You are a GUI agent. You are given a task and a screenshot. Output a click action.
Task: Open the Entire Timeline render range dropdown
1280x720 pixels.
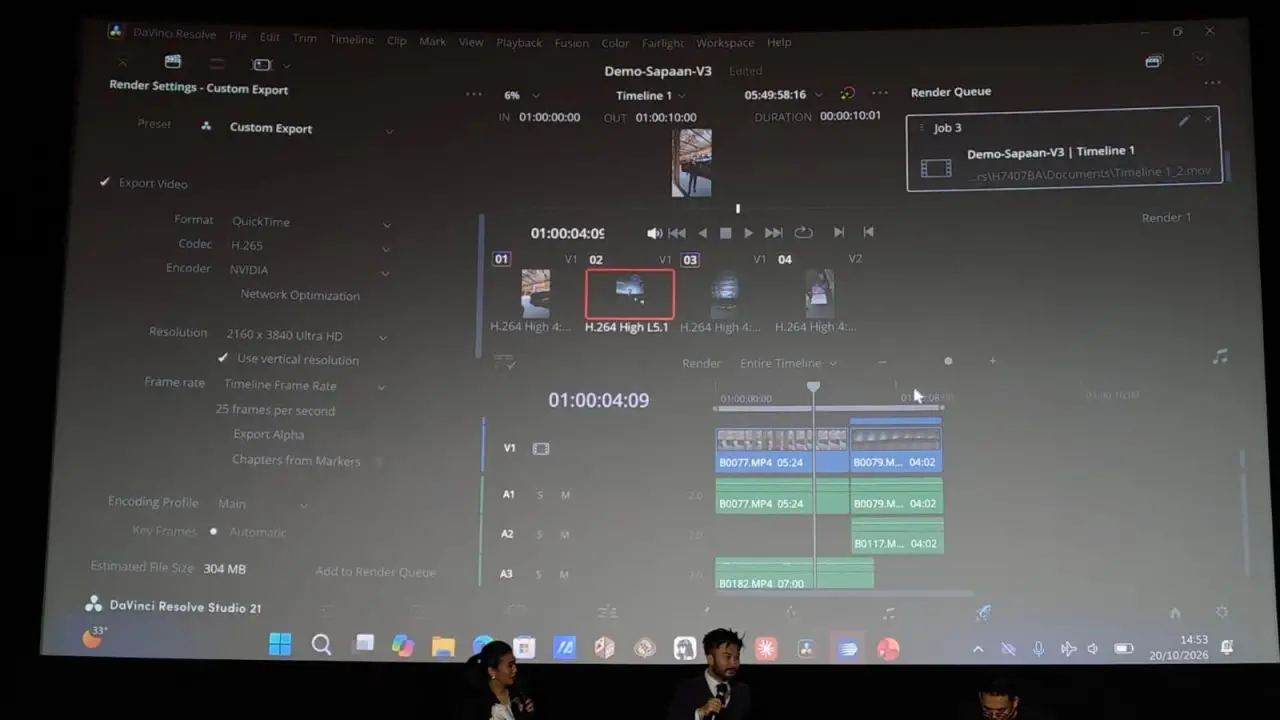[x=789, y=363]
